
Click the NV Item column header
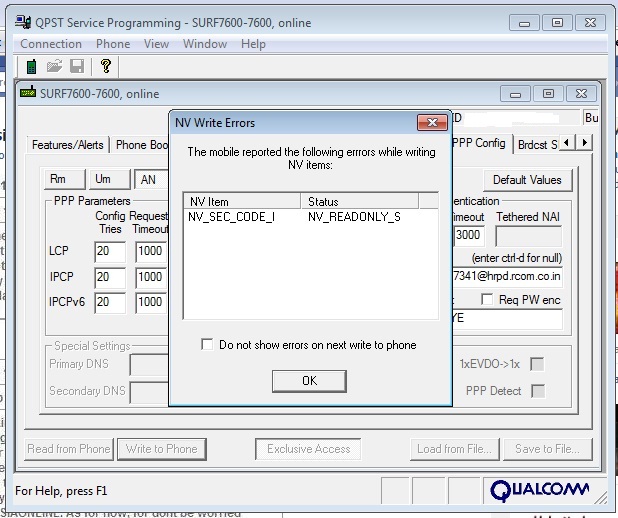pos(242,201)
